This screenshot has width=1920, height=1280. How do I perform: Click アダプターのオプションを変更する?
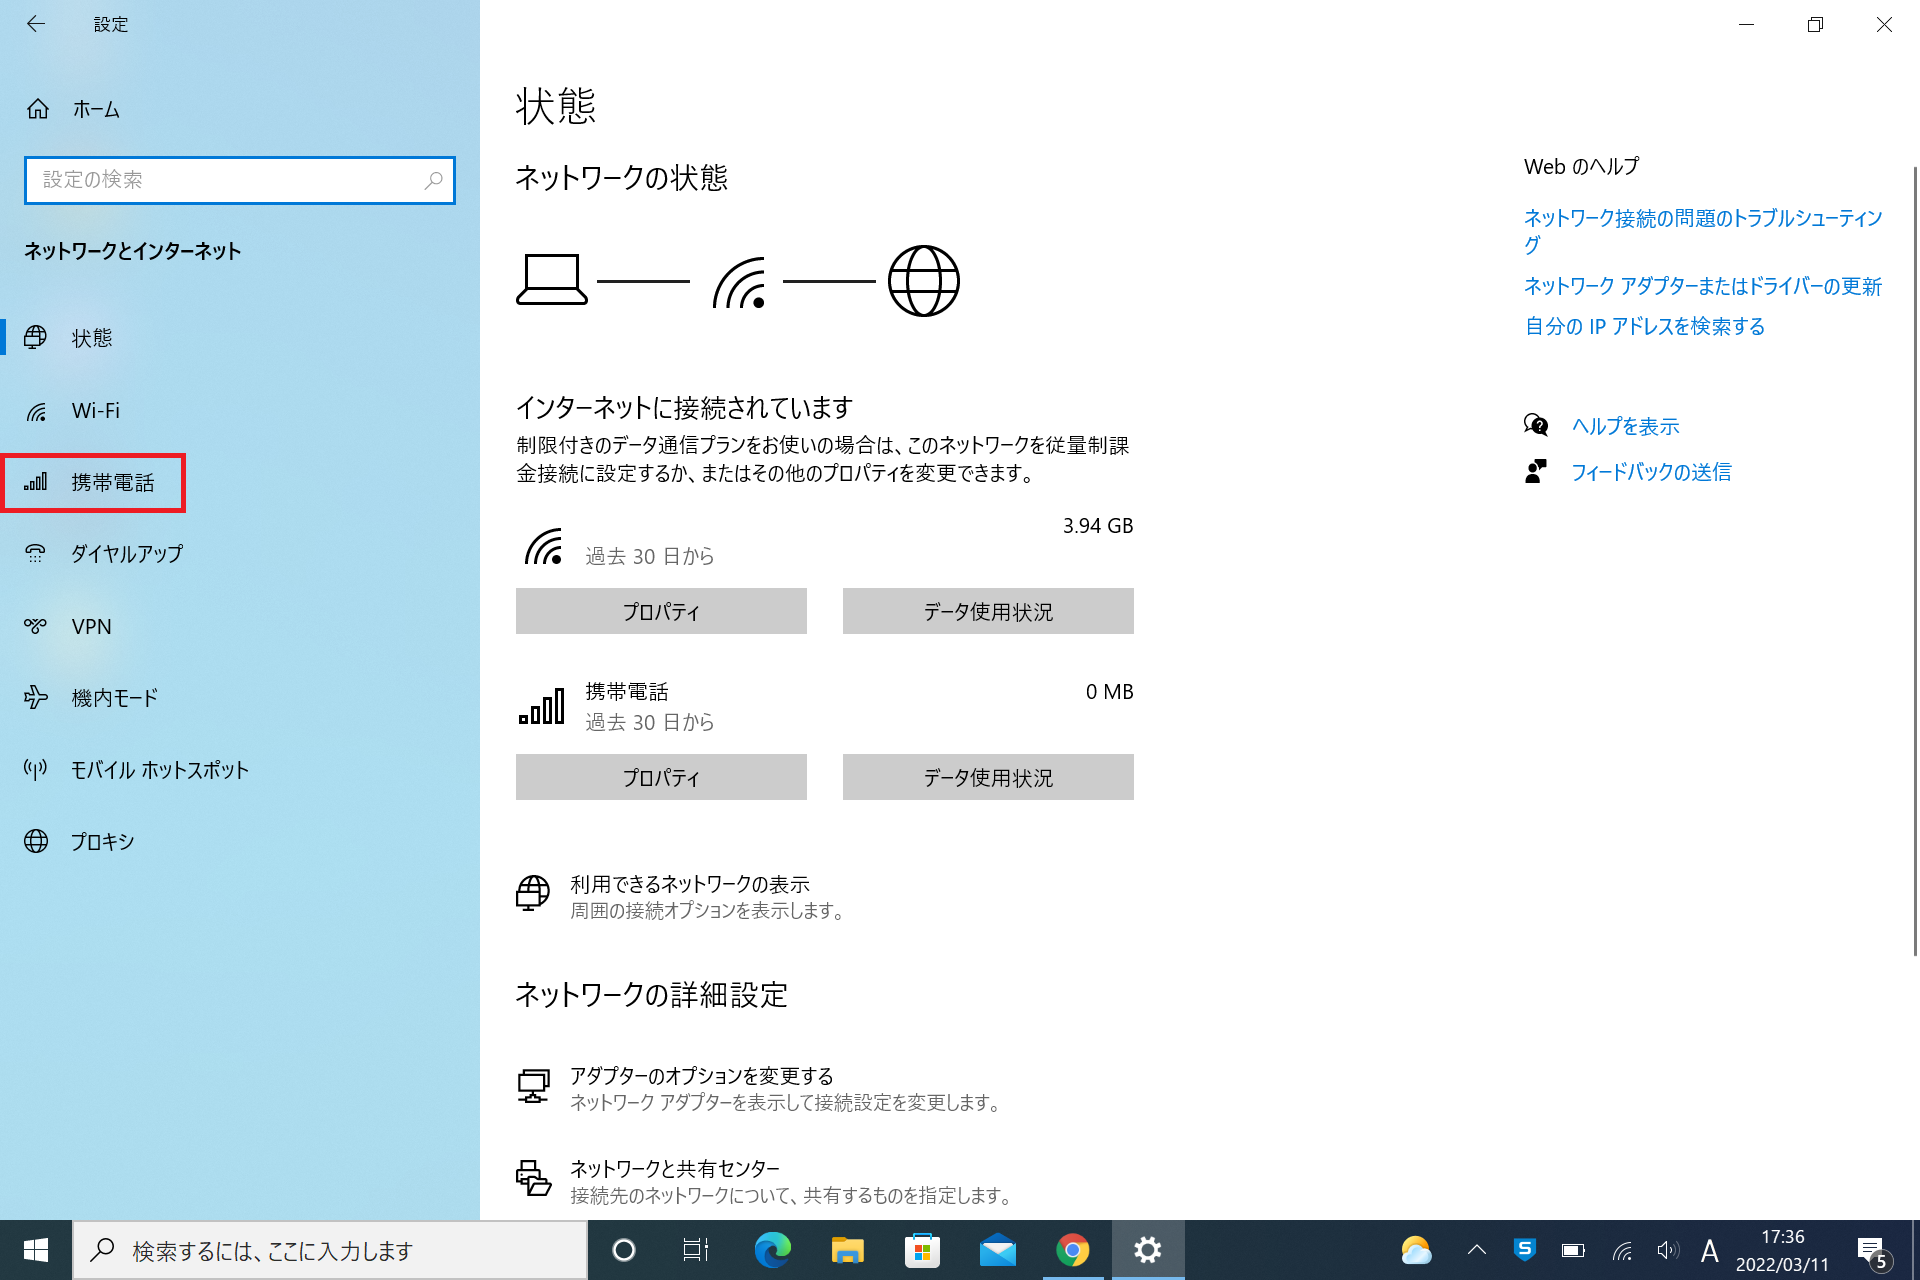pyautogui.click(x=702, y=1076)
